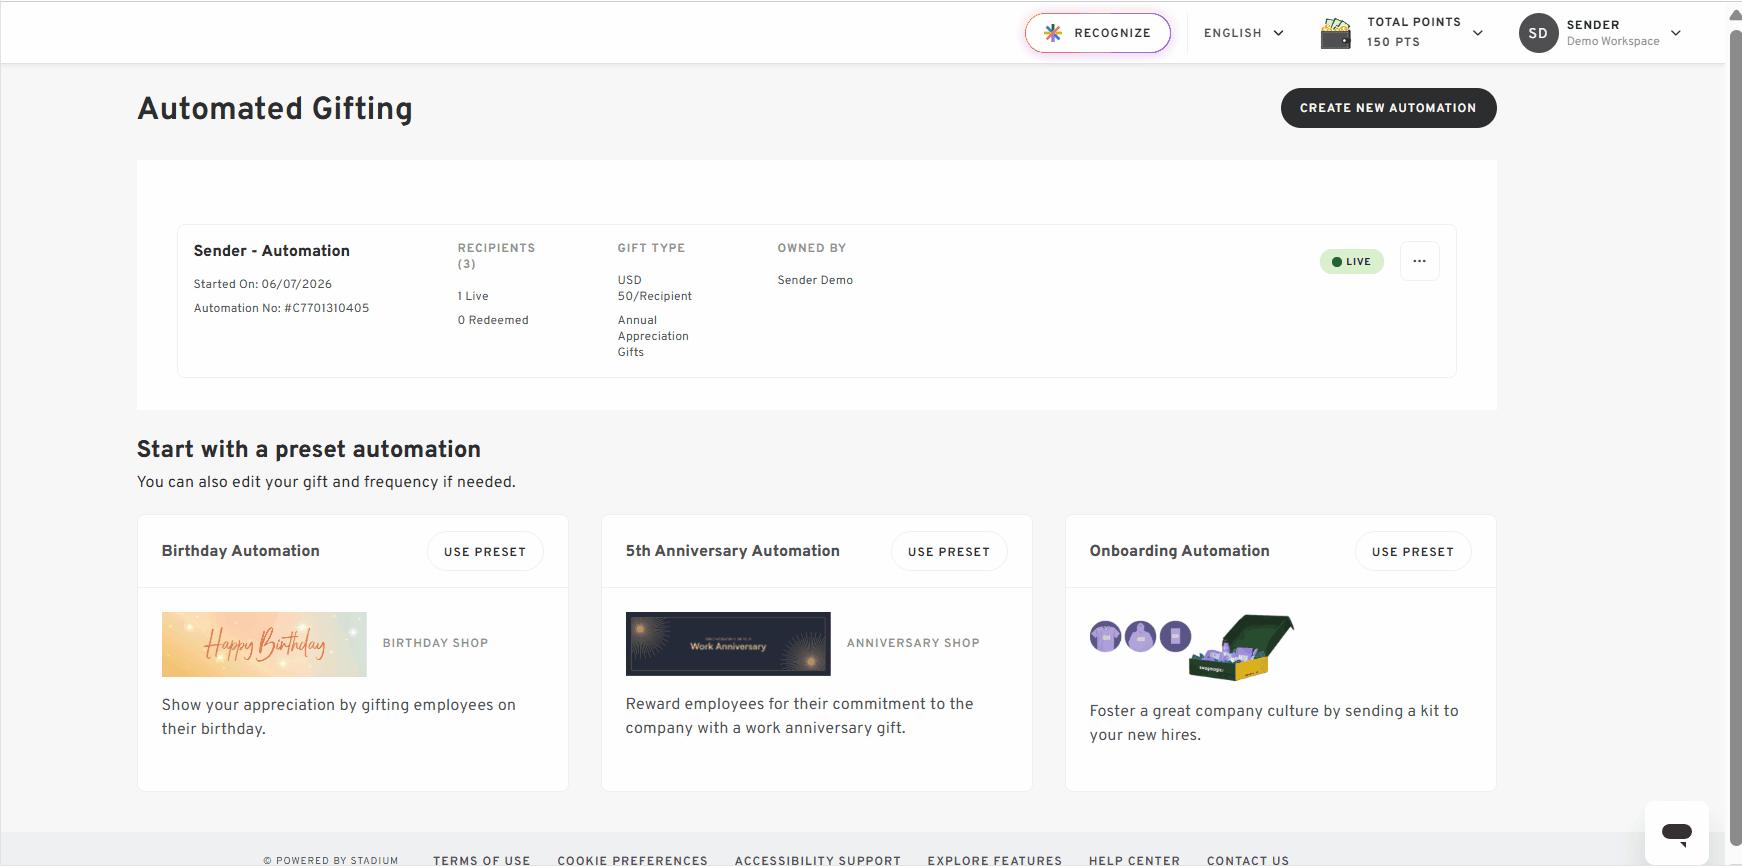The height and width of the screenshot is (866, 1742).
Task: Click the purple hoodie kit icon
Action: [x=1140, y=636]
